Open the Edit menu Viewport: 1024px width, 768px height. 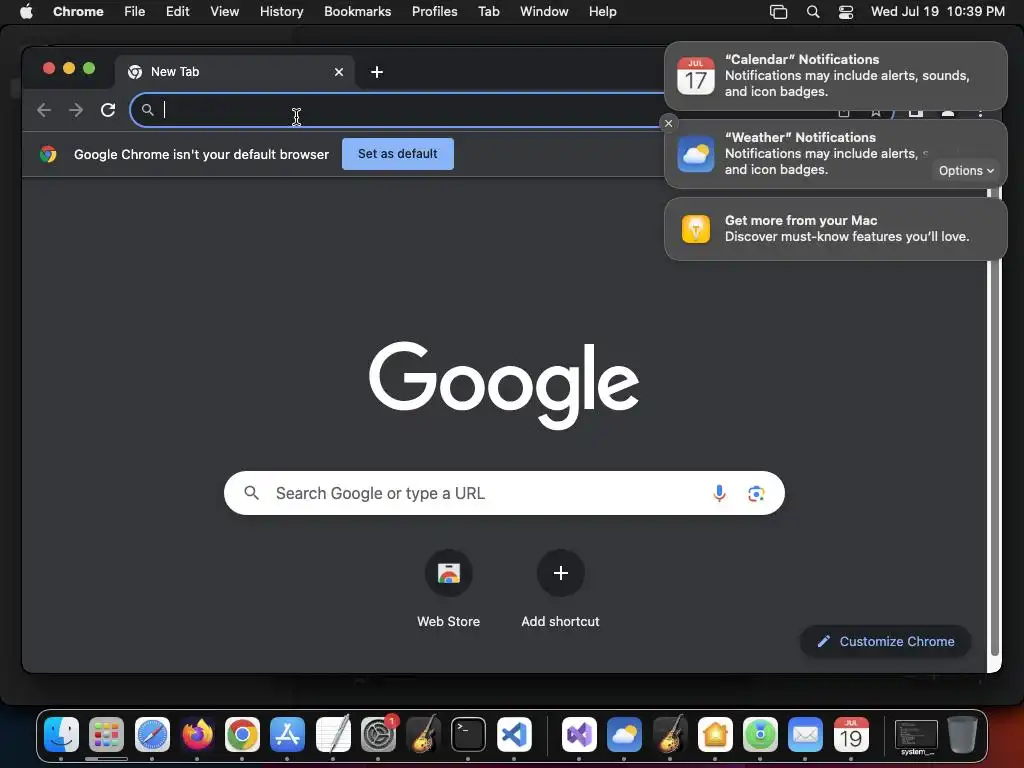pyautogui.click(x=178, y=12)
